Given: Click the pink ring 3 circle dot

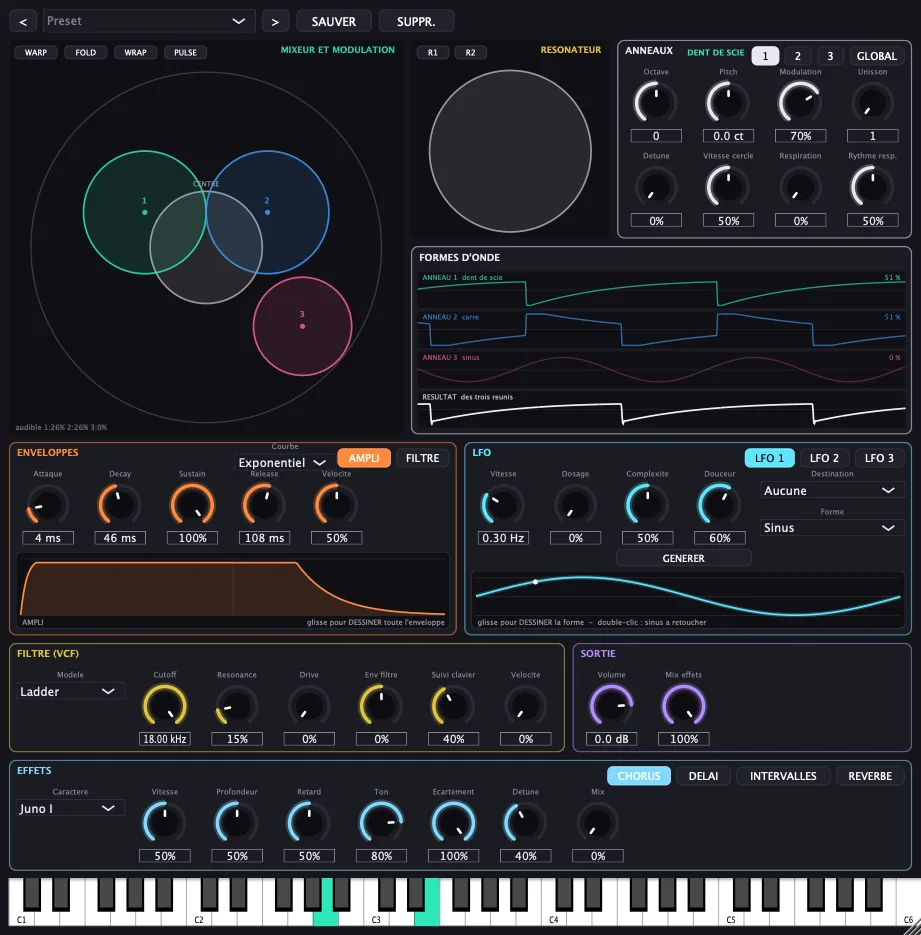Looking at the screenshot, I should (x=302, y=326).
